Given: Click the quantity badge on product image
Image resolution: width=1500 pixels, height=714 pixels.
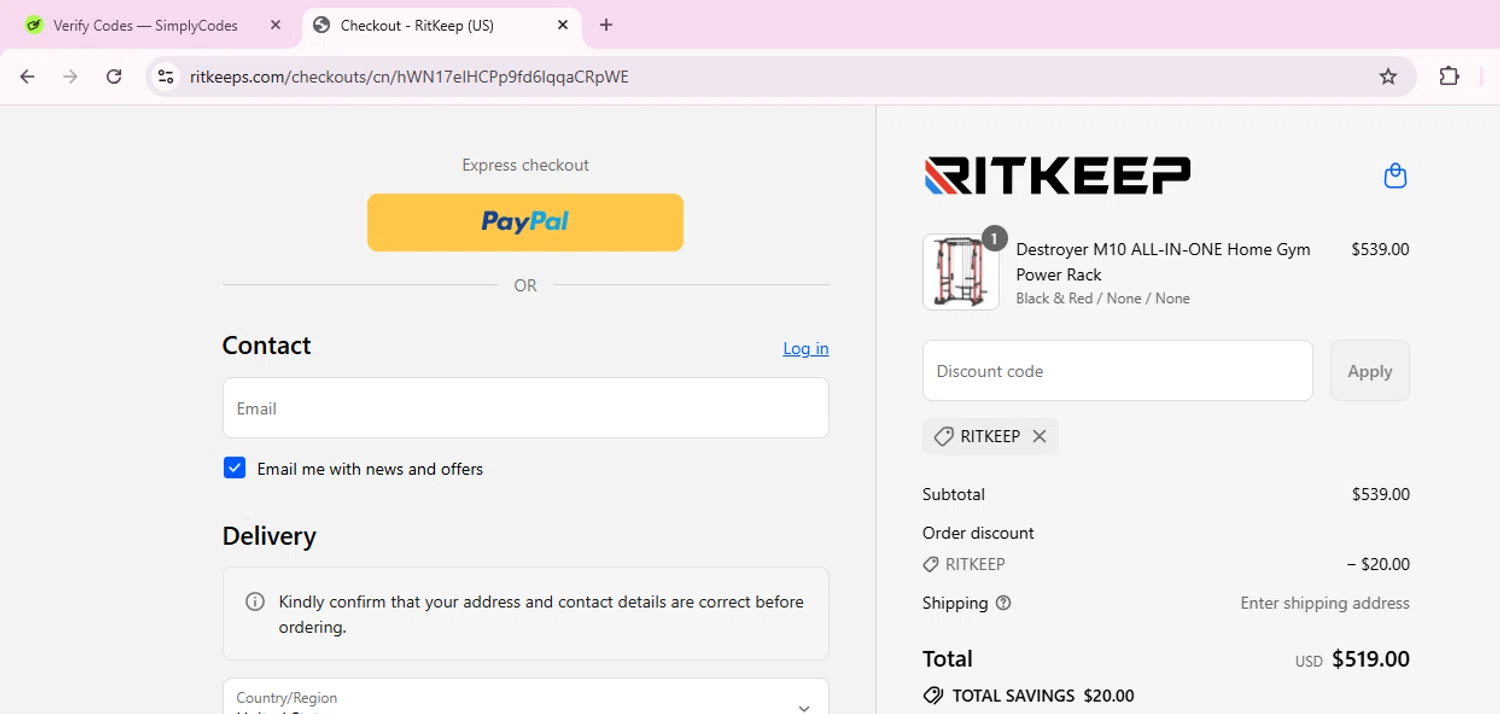Looking at the screenshot, I should coord(993,238).
